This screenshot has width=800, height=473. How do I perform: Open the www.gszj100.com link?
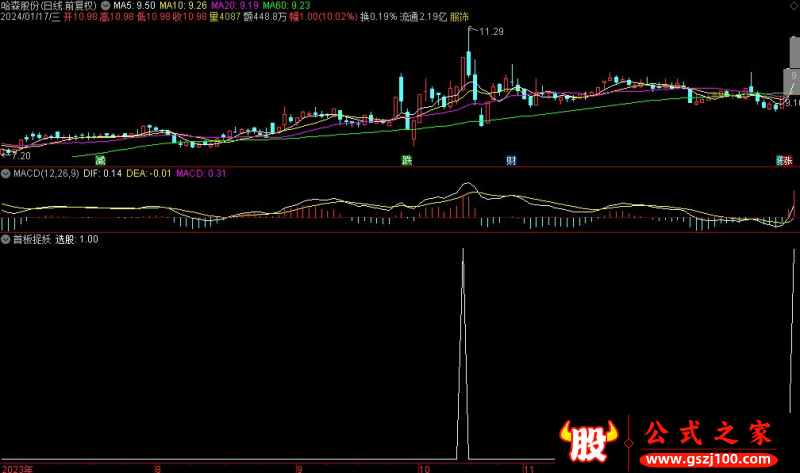pyautogui.click(x=705, y=460)
